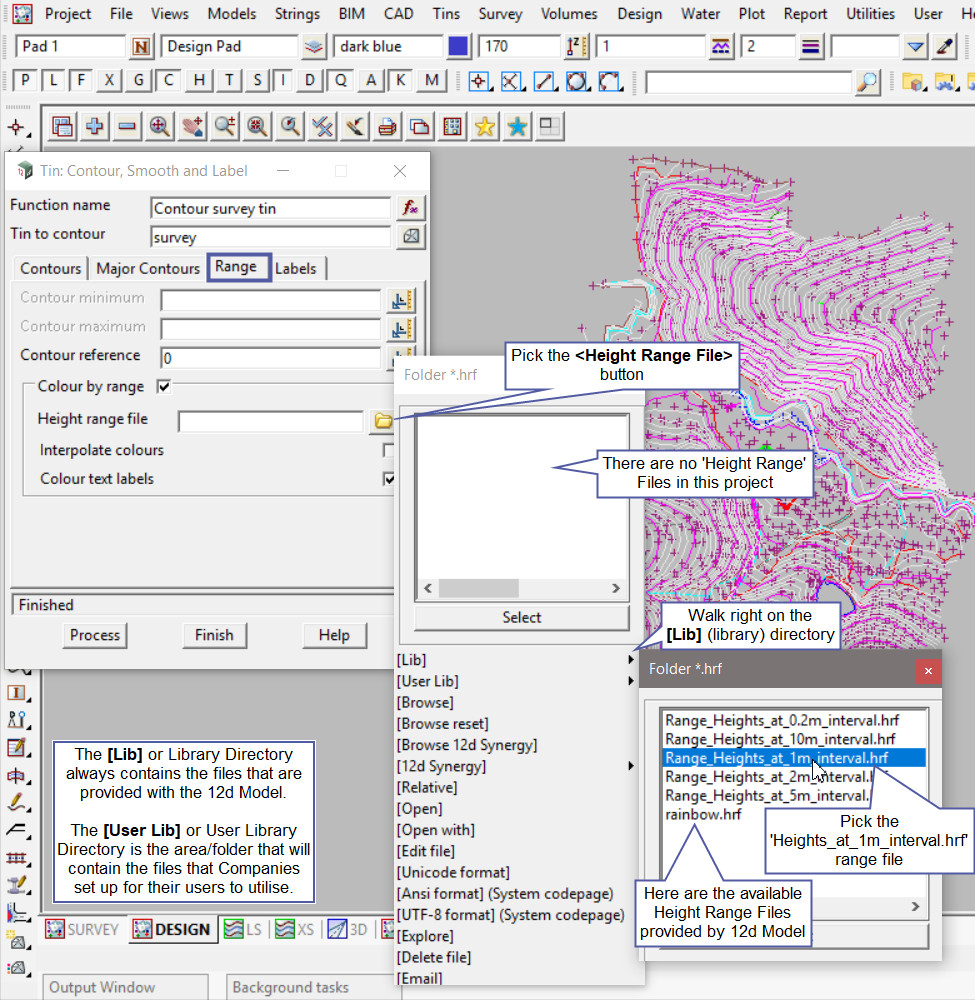Click the magnifier icon beside the search field
This screenshot has width=975, height=1000.
(x=867, y=82)
